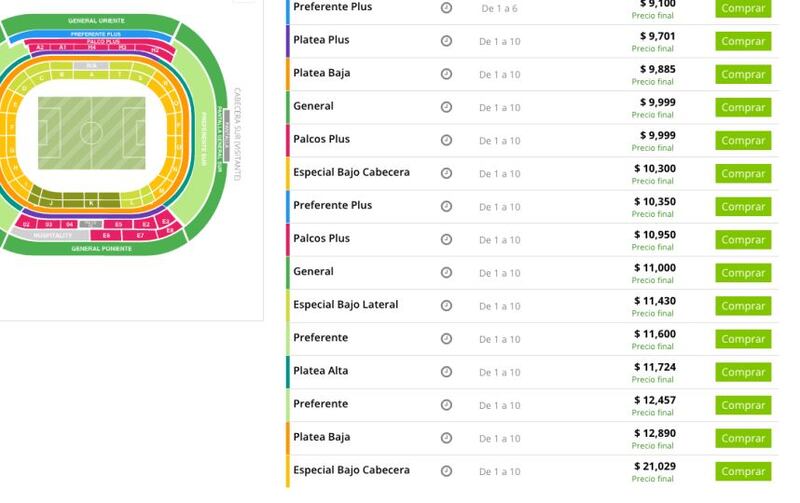The image size is (800, 503).
Task: Click clock icon in Platea Plus row
Action: [x=446, y=41]
